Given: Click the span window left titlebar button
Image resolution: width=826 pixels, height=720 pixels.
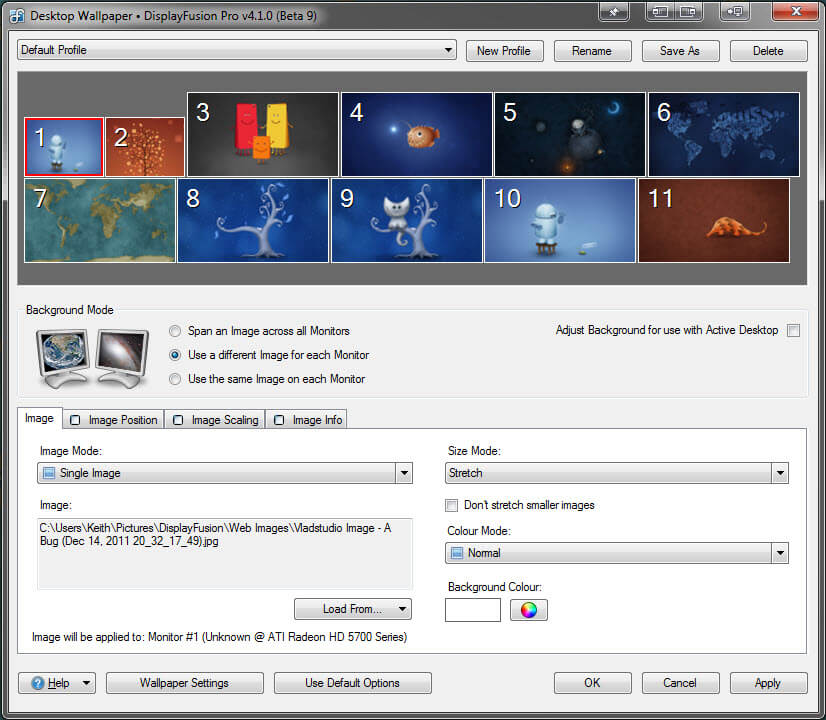Looking at the screenshot, I should point(660,11).
